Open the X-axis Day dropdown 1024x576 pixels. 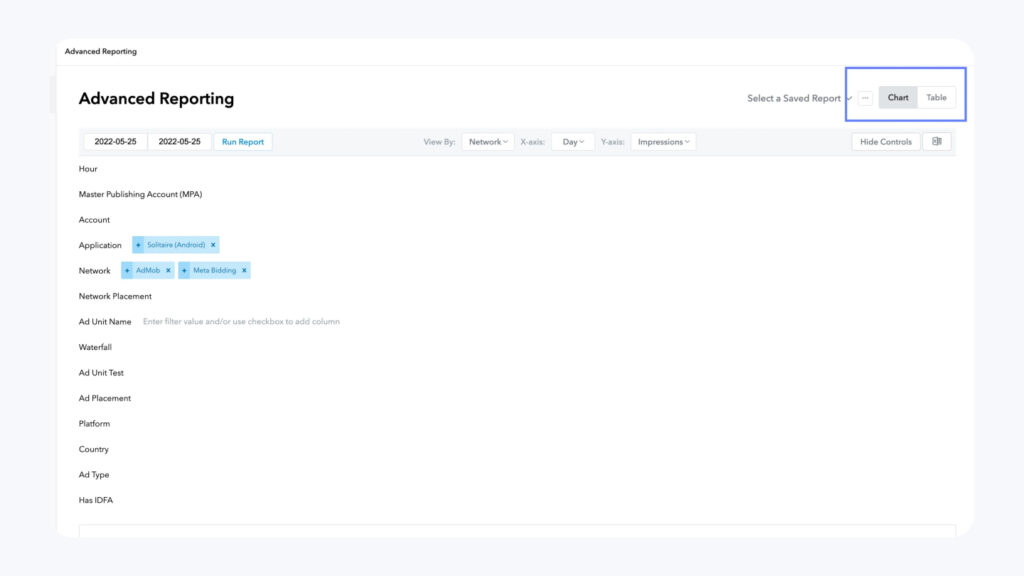[573, 142]
